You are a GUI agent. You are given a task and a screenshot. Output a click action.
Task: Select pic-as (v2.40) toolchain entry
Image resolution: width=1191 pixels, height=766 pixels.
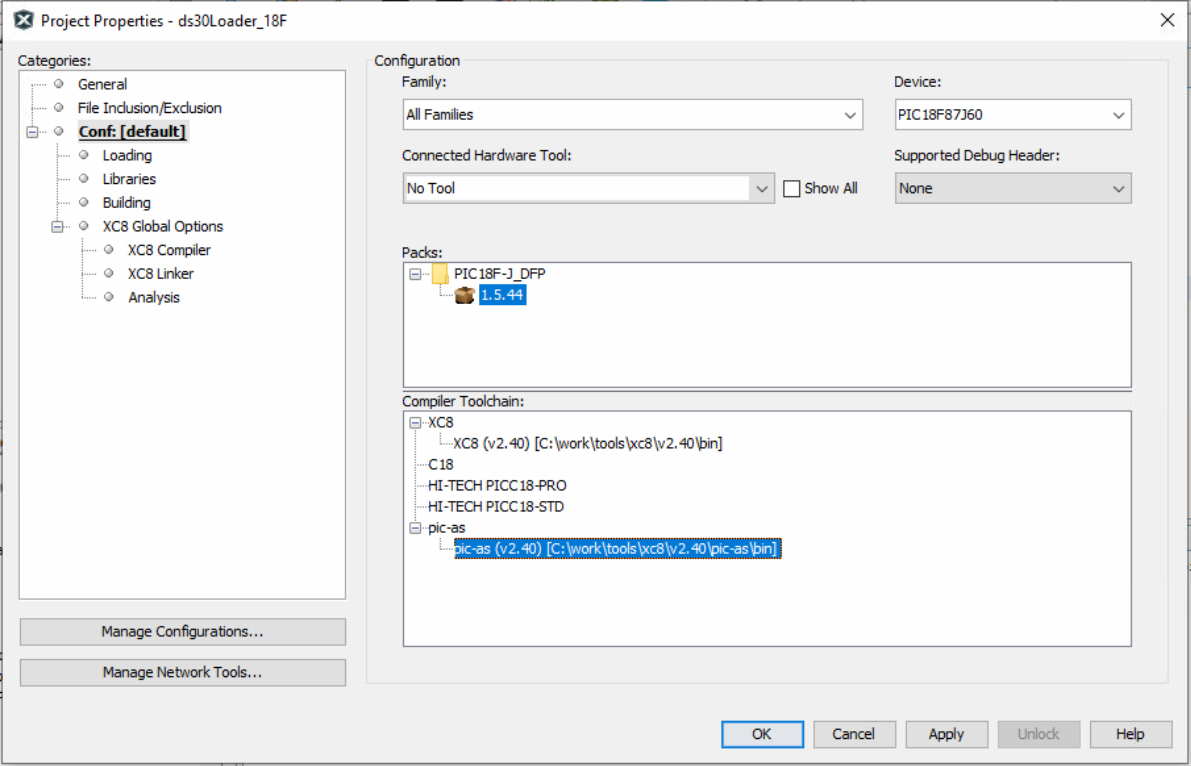click(x=618, y=549)
